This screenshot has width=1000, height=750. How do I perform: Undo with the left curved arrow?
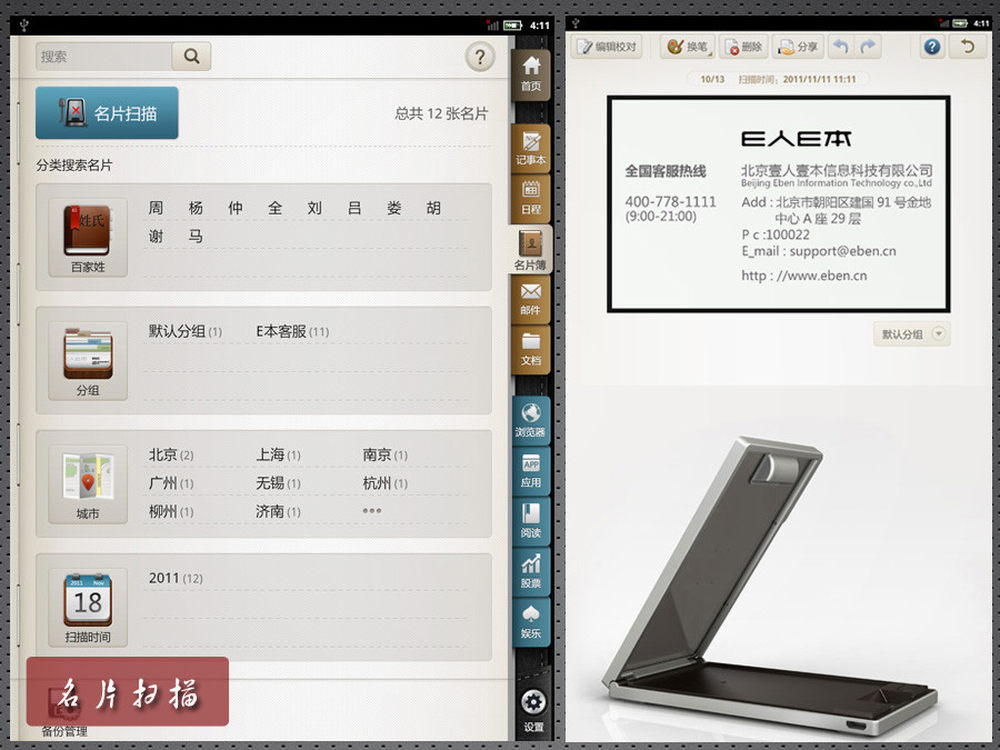tap(841, 47)
